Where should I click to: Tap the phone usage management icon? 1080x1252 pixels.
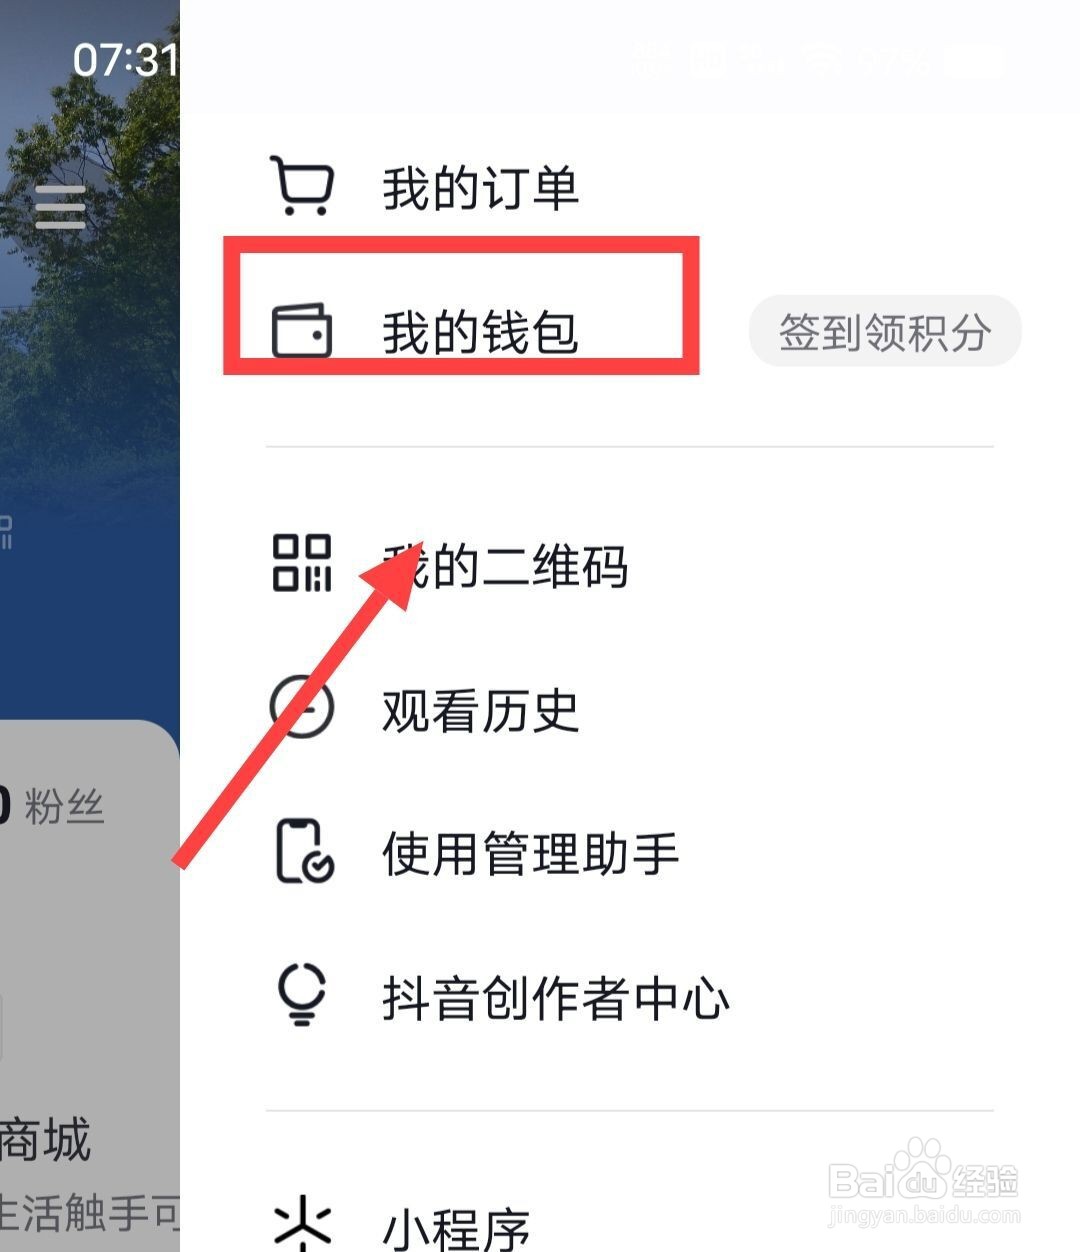coord(304,852)
